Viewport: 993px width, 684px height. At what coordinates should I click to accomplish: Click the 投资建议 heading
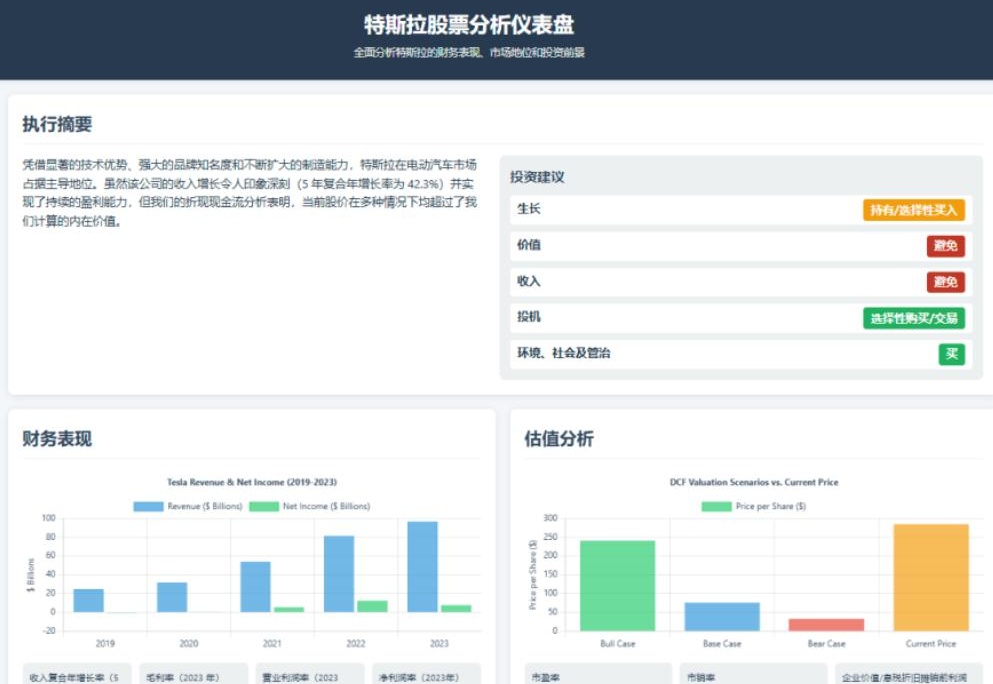point(537,177)
